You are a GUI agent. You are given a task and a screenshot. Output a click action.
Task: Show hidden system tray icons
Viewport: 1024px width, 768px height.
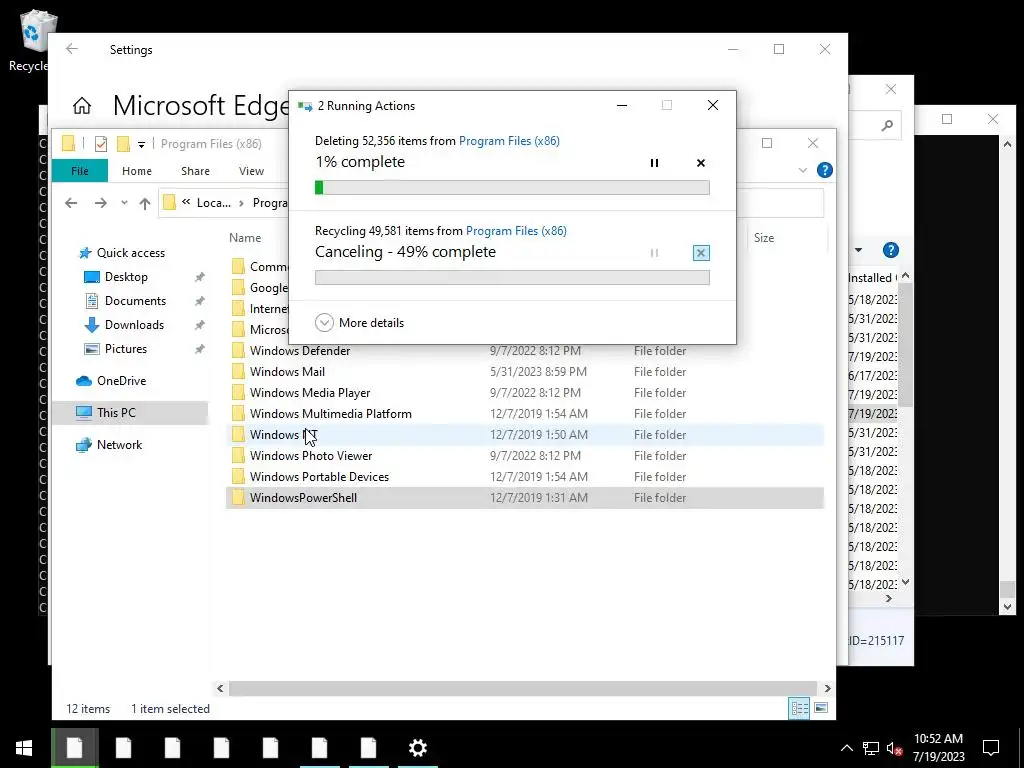(846, 748)
